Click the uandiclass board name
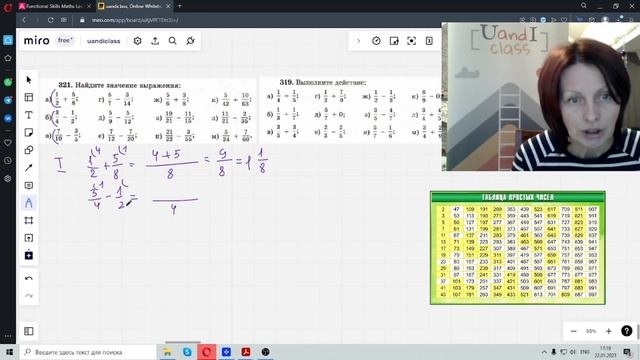The image size is (640, 360). [104, 41]
